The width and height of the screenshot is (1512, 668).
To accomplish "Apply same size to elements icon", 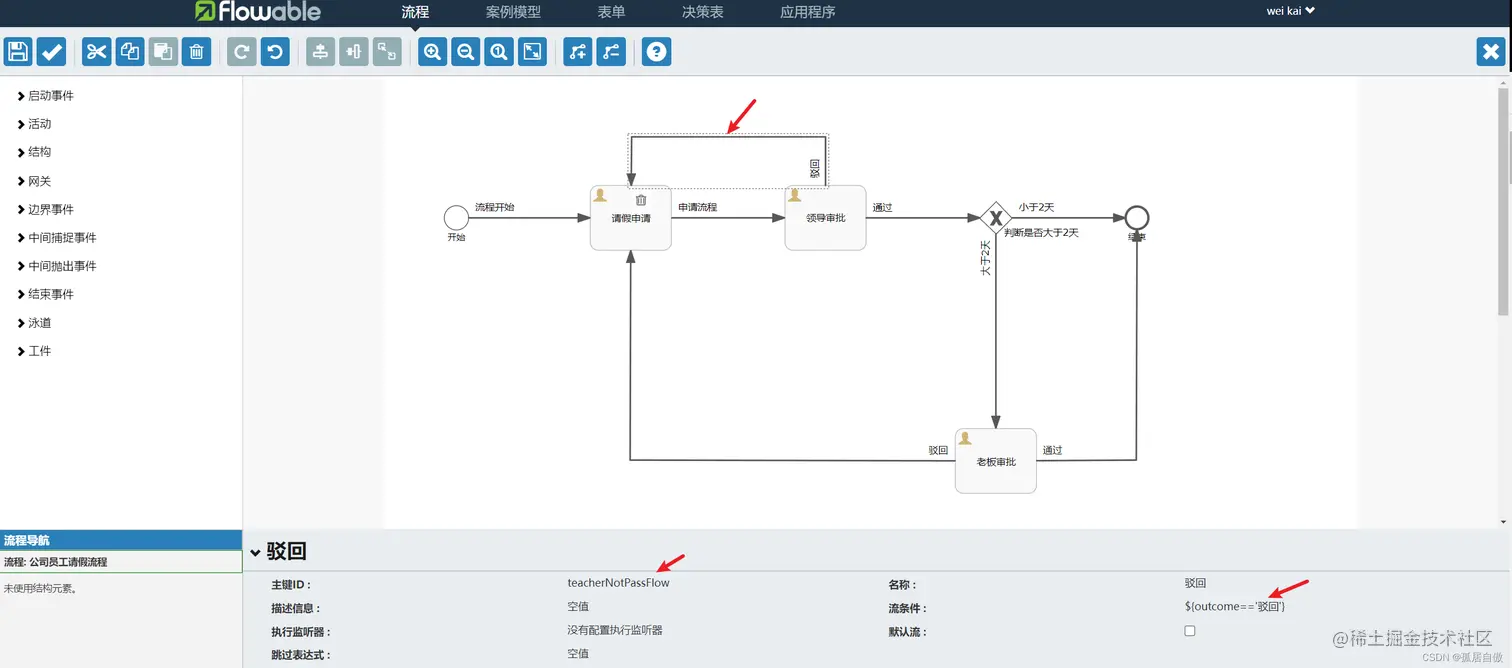I will pos(387,52).
